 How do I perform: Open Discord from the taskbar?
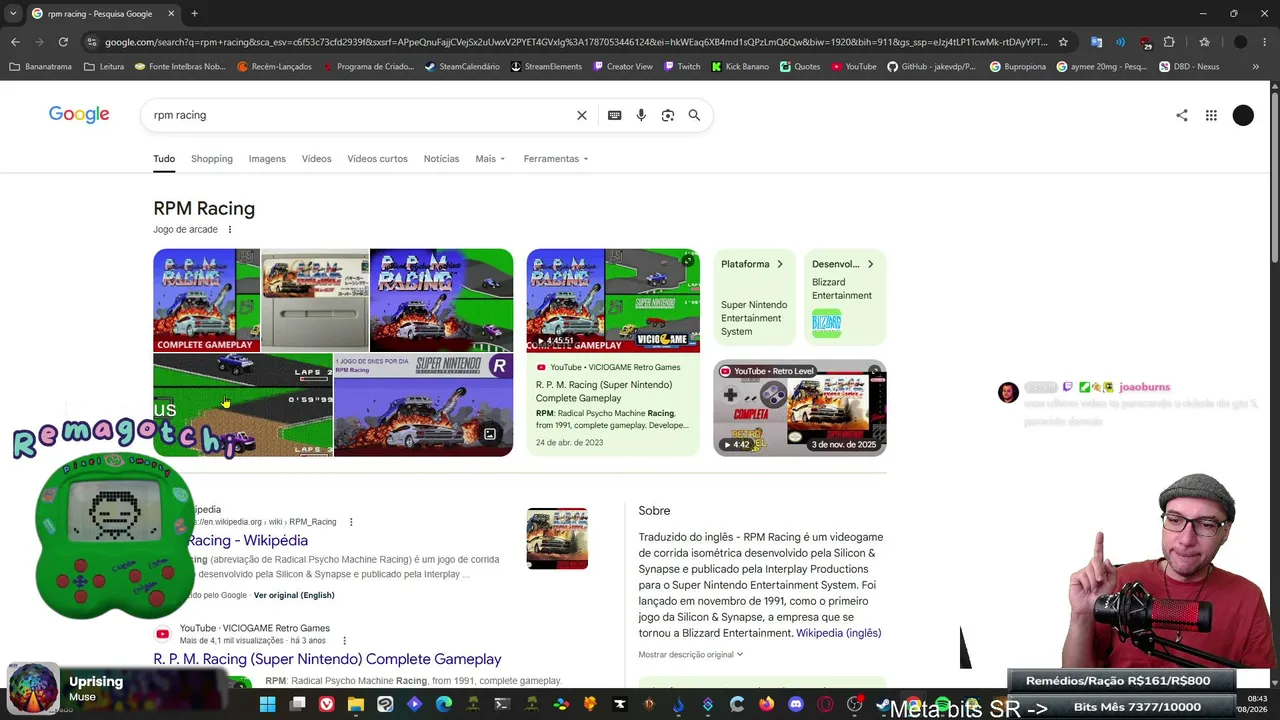[796, 704]
